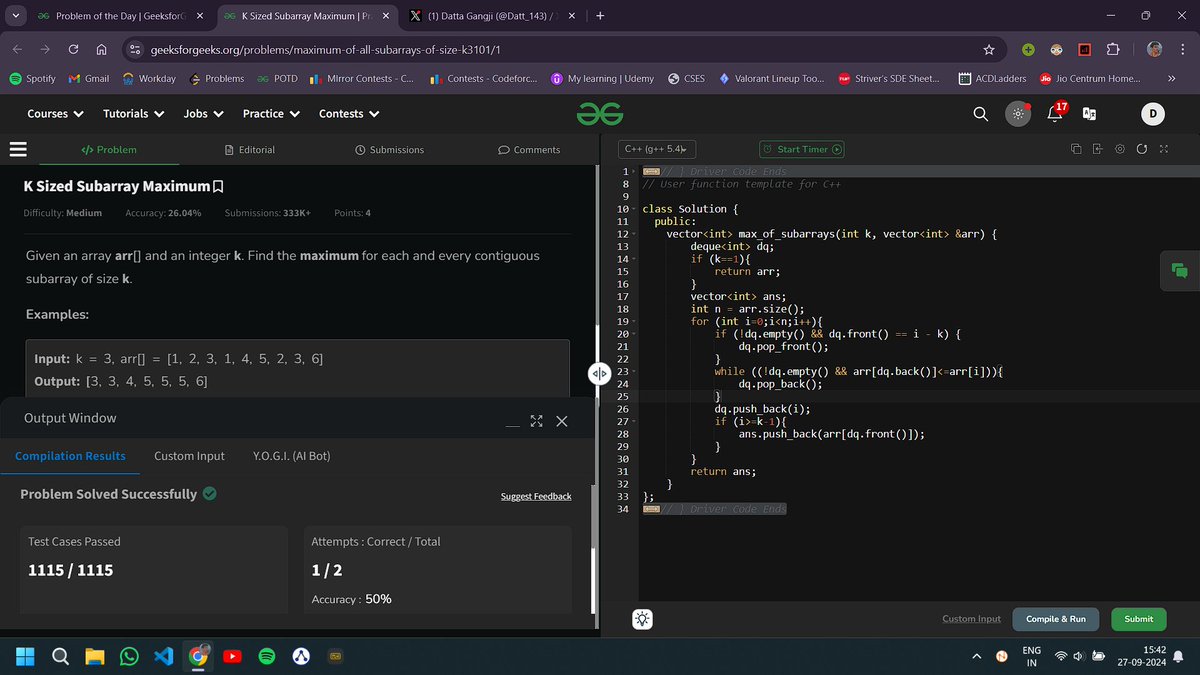Open YouTube app in the taskbar
The height and width of the screenshot is (675, 1200).
(x=232, y=656)
